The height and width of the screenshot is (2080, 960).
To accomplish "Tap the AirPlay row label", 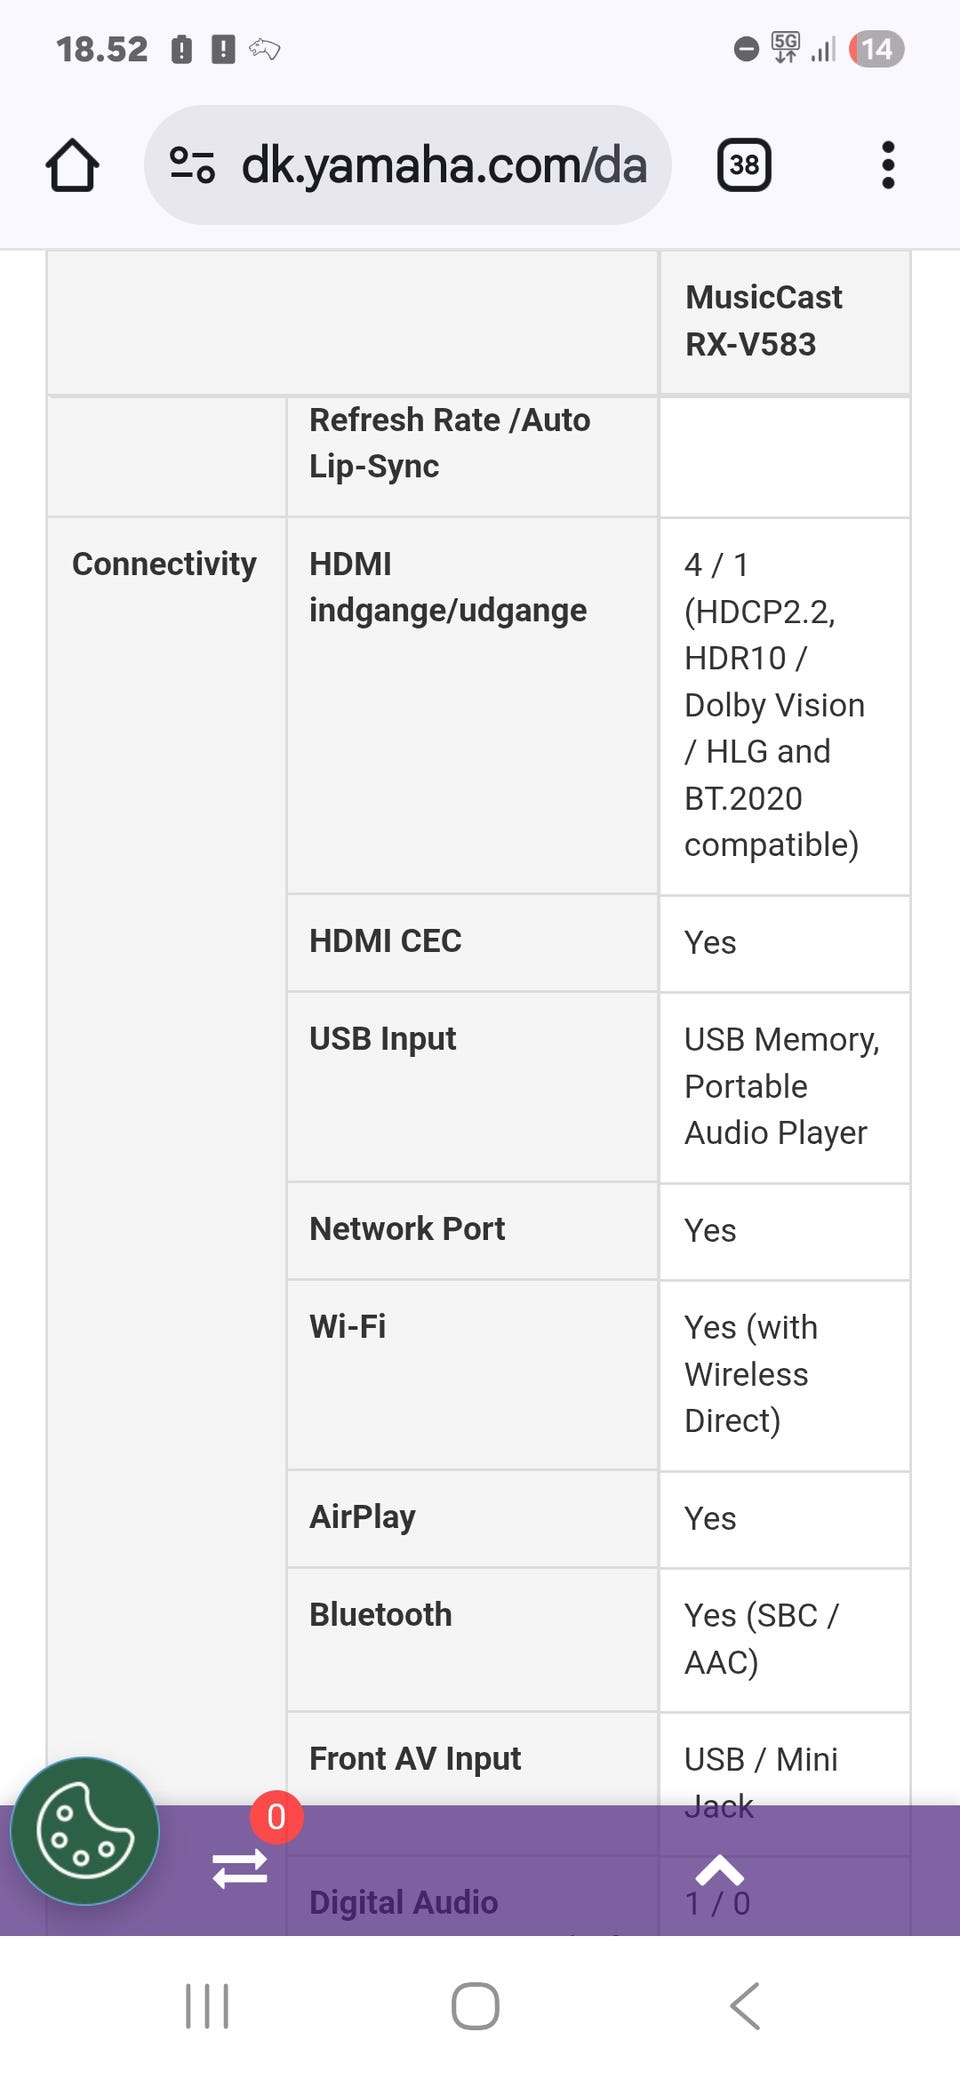I will point(362,1517).
